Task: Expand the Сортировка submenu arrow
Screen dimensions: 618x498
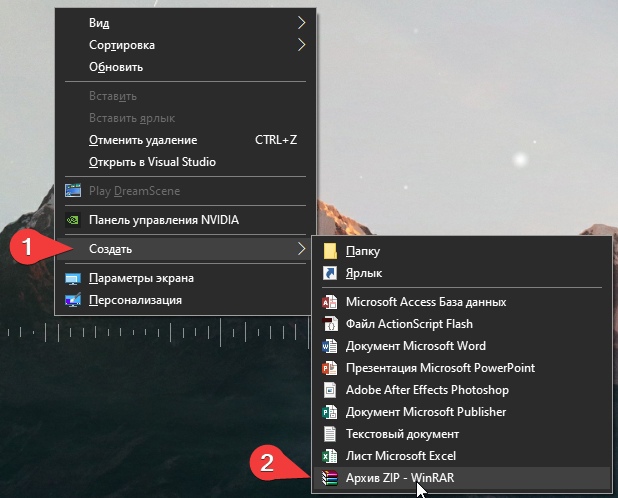Action: tap(302, 45)
